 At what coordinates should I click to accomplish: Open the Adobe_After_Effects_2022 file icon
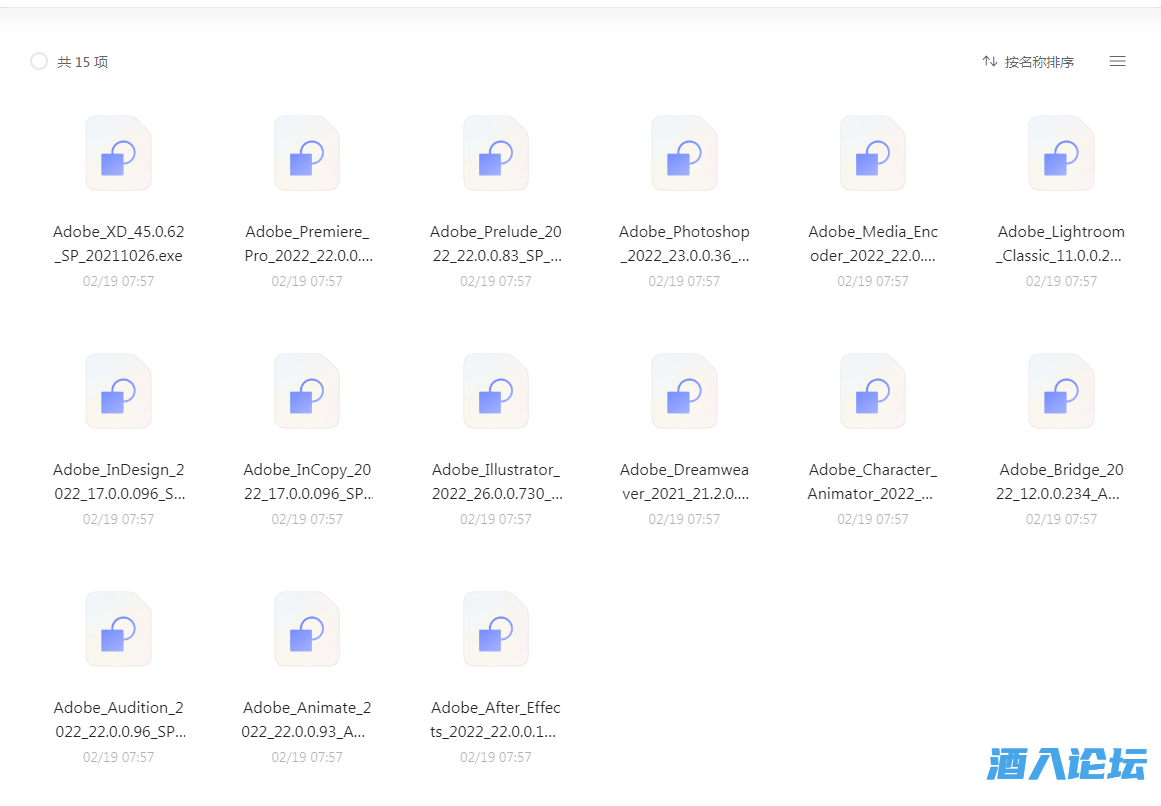[x=496, y=629]
